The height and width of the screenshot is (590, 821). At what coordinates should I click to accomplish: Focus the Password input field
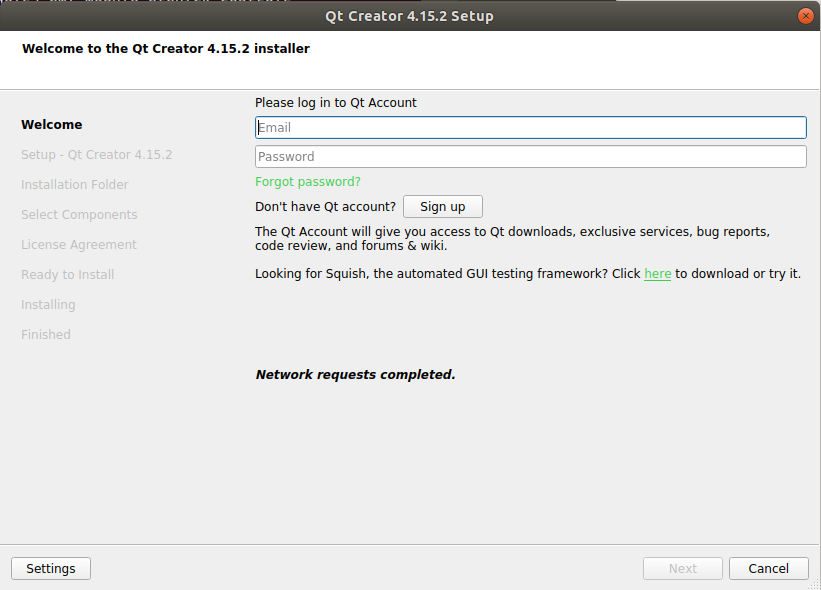(530, 157)
